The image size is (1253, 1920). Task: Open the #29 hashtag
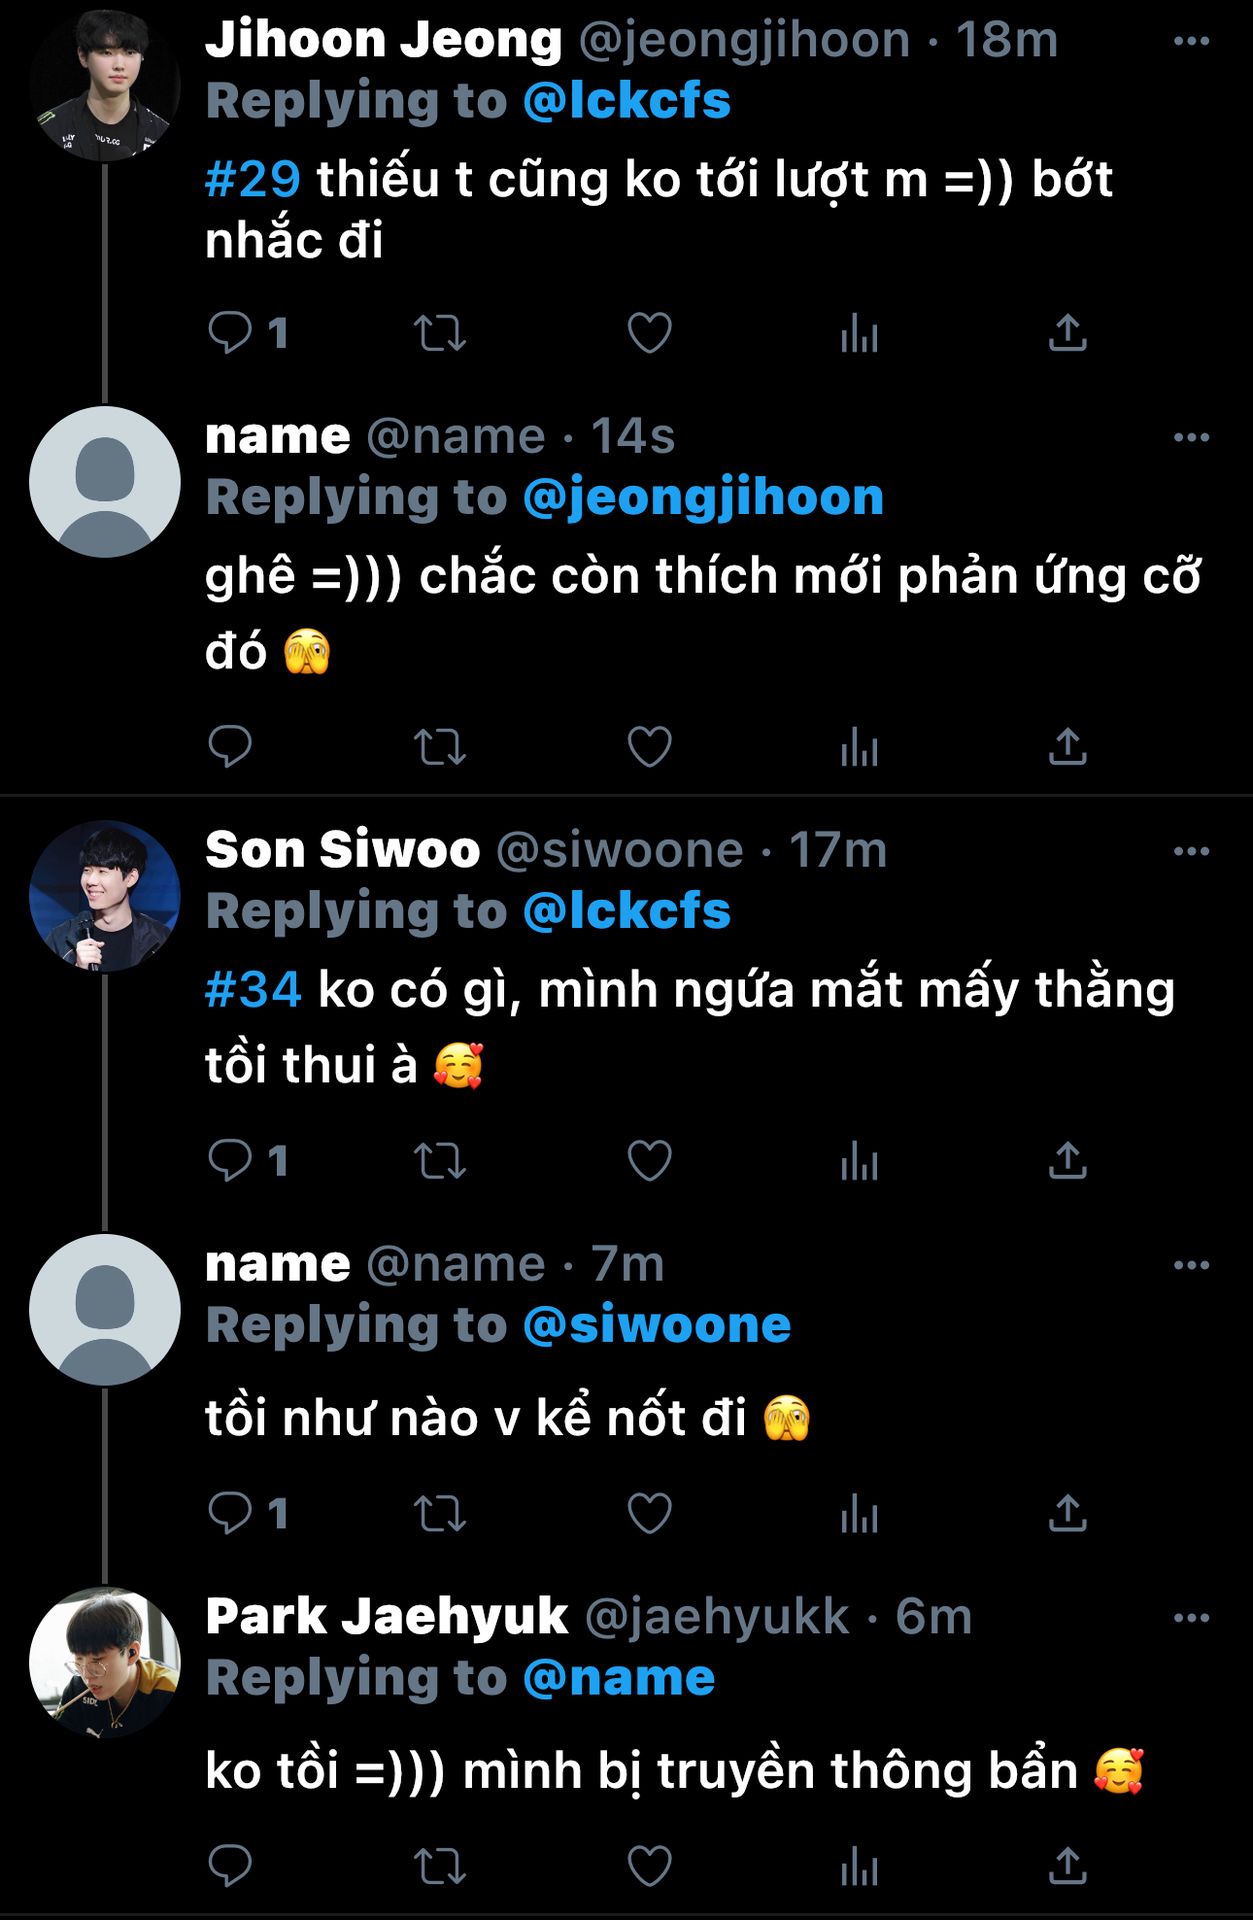(x=252, y=180)
